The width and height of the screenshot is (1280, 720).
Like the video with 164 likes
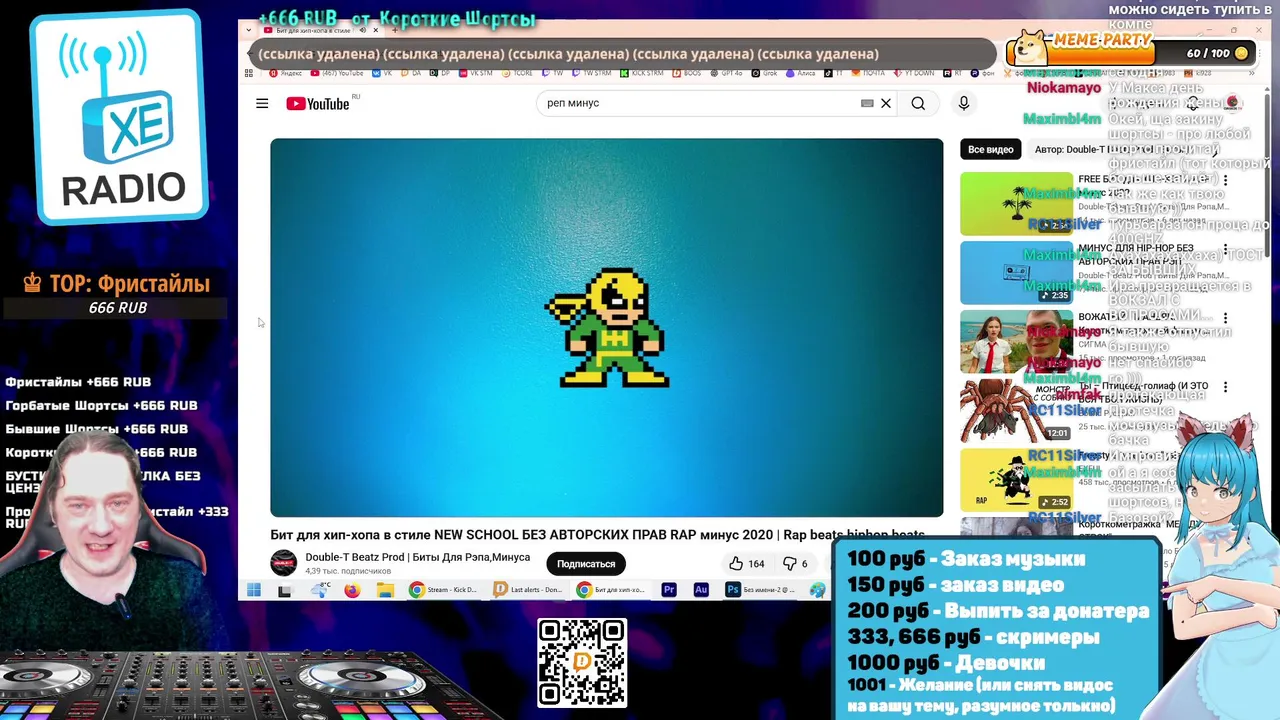click(x=746, y=563)
